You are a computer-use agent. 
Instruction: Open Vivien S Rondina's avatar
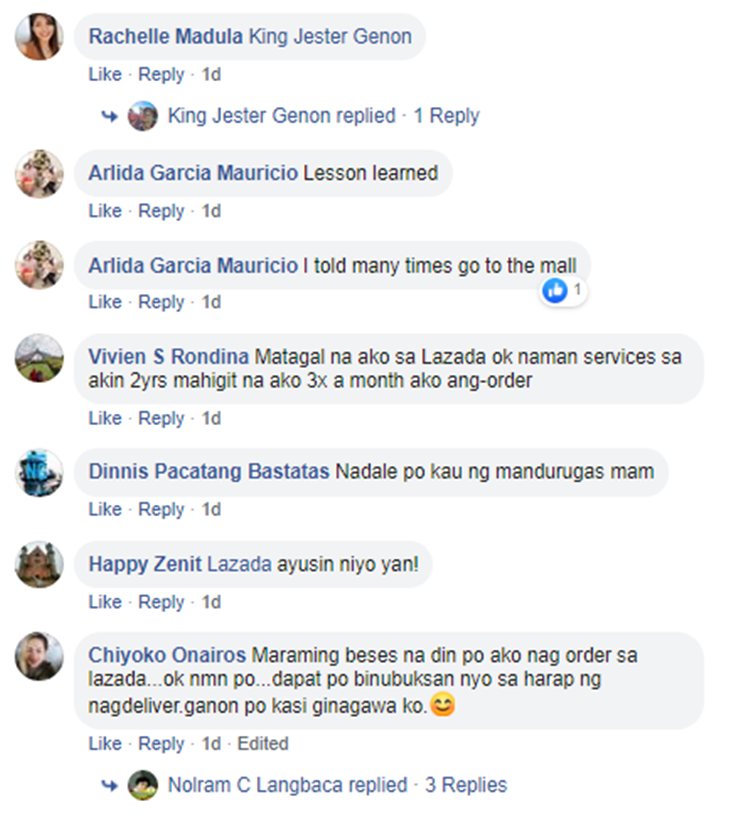click(39, 358)
